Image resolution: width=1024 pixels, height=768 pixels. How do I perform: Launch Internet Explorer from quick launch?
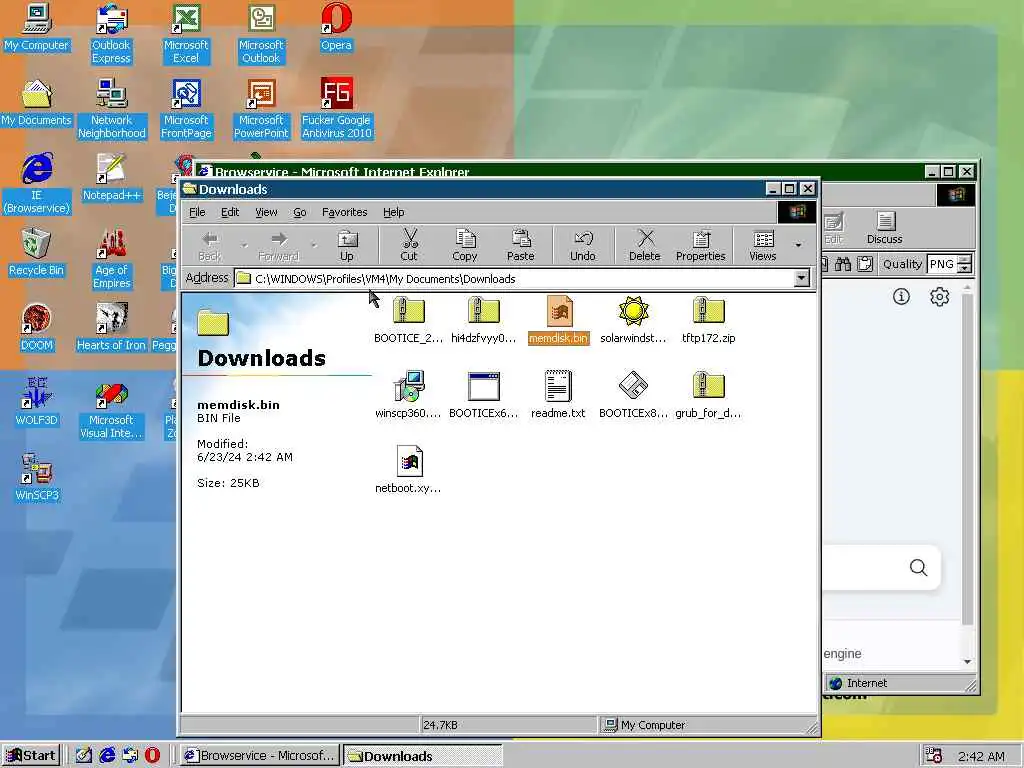tap(107, 756)
